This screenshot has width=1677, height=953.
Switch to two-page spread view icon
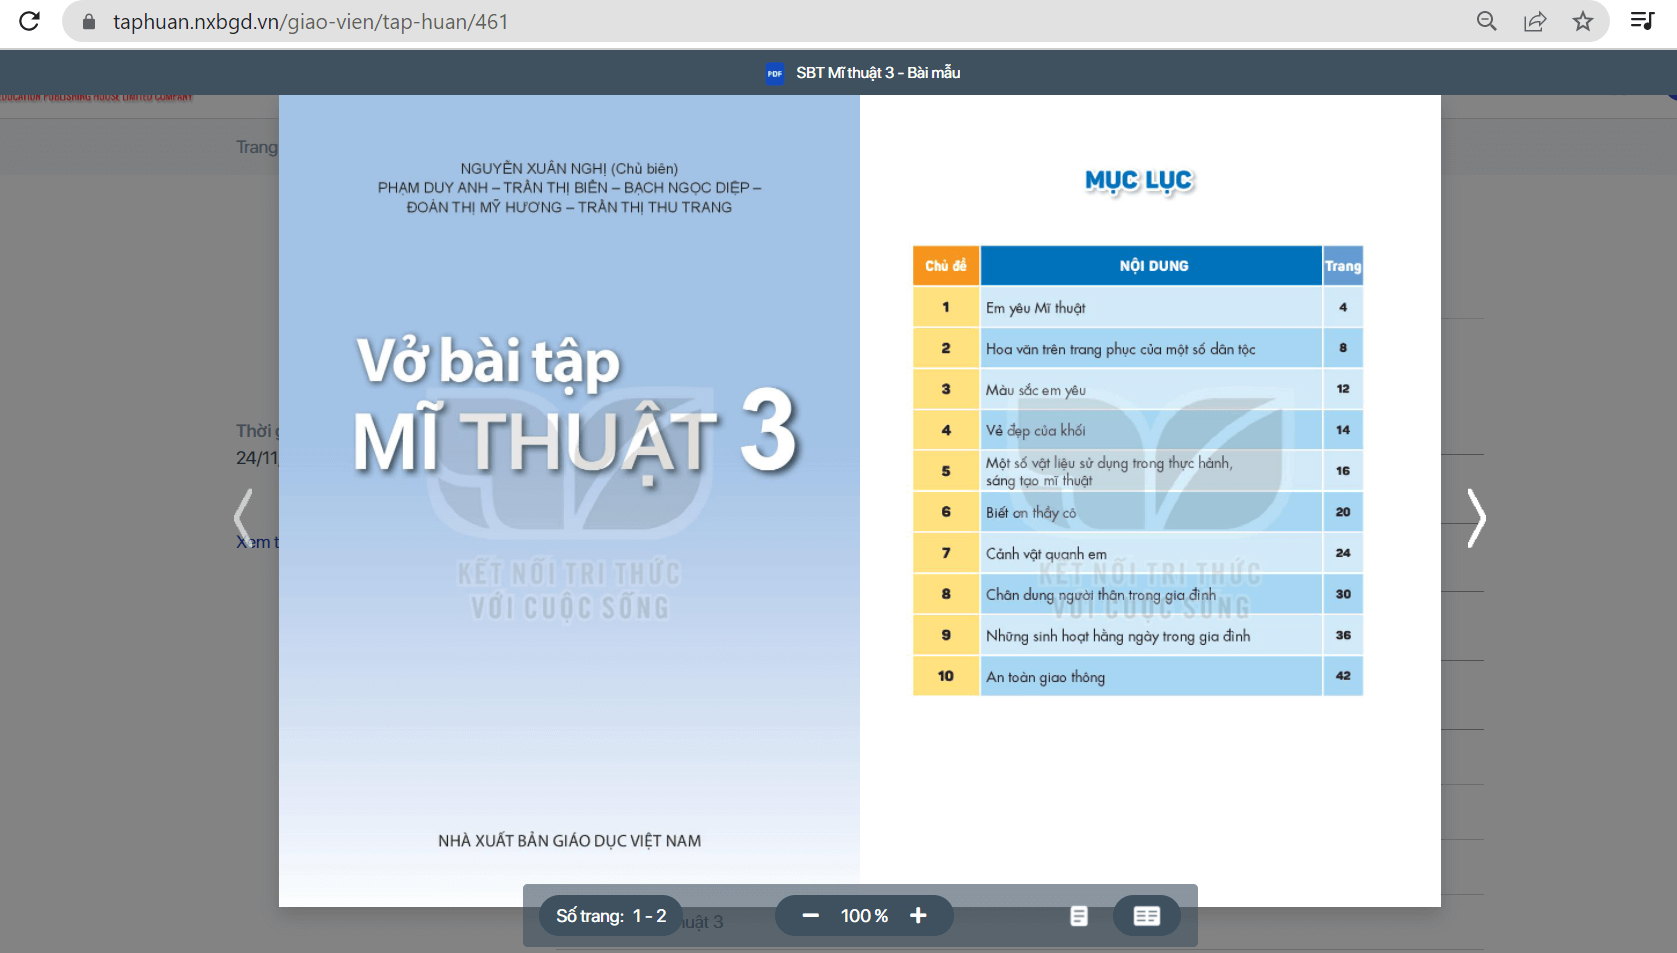pos(1147,916)
